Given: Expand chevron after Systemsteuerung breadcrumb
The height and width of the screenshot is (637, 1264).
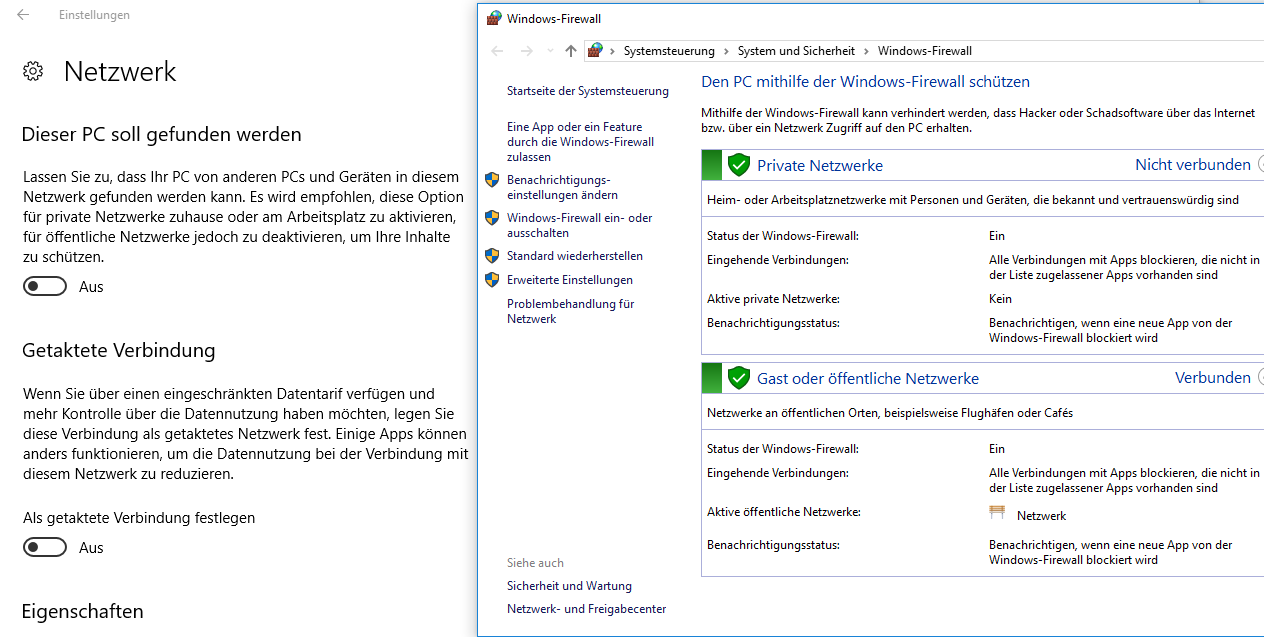Looking at the screenshot, I should 727,51.
